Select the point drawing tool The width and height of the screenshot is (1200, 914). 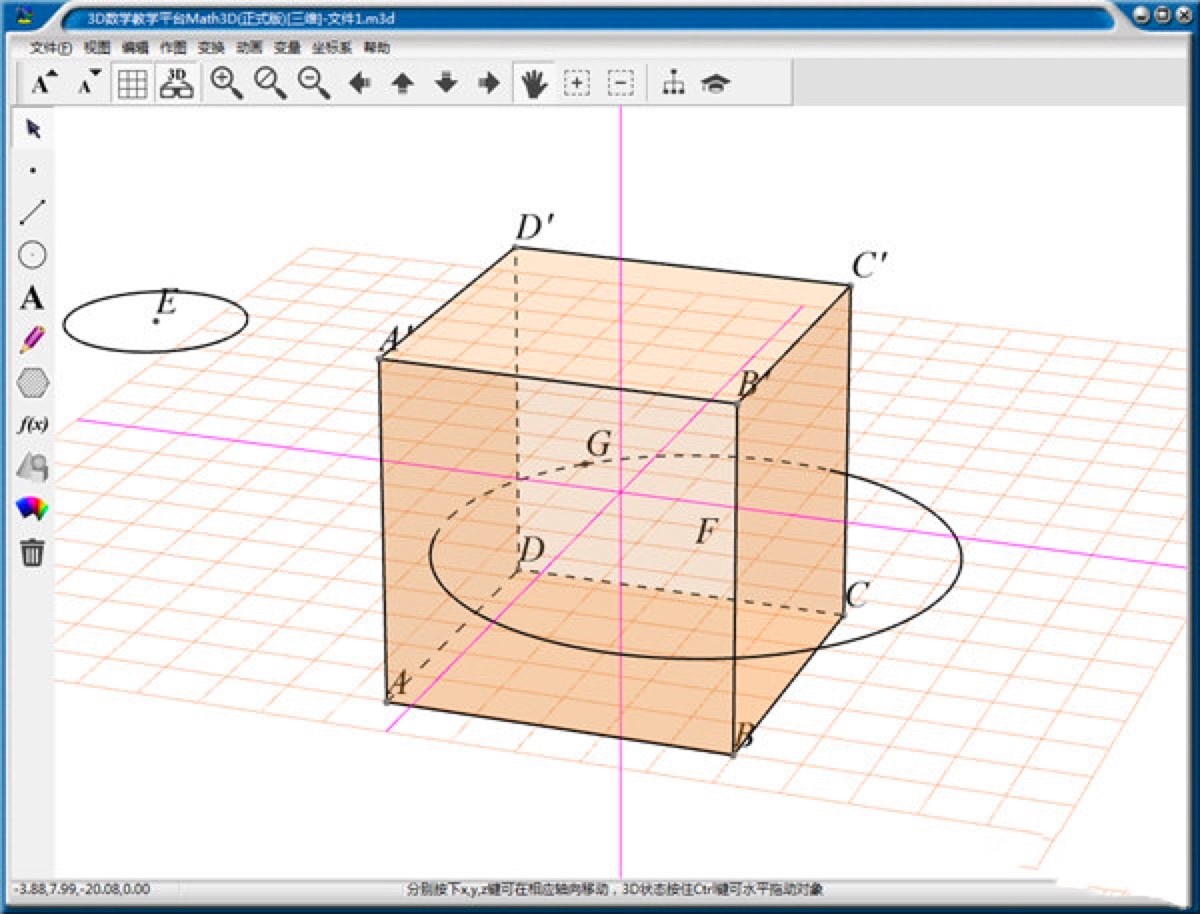click(32, 170)
